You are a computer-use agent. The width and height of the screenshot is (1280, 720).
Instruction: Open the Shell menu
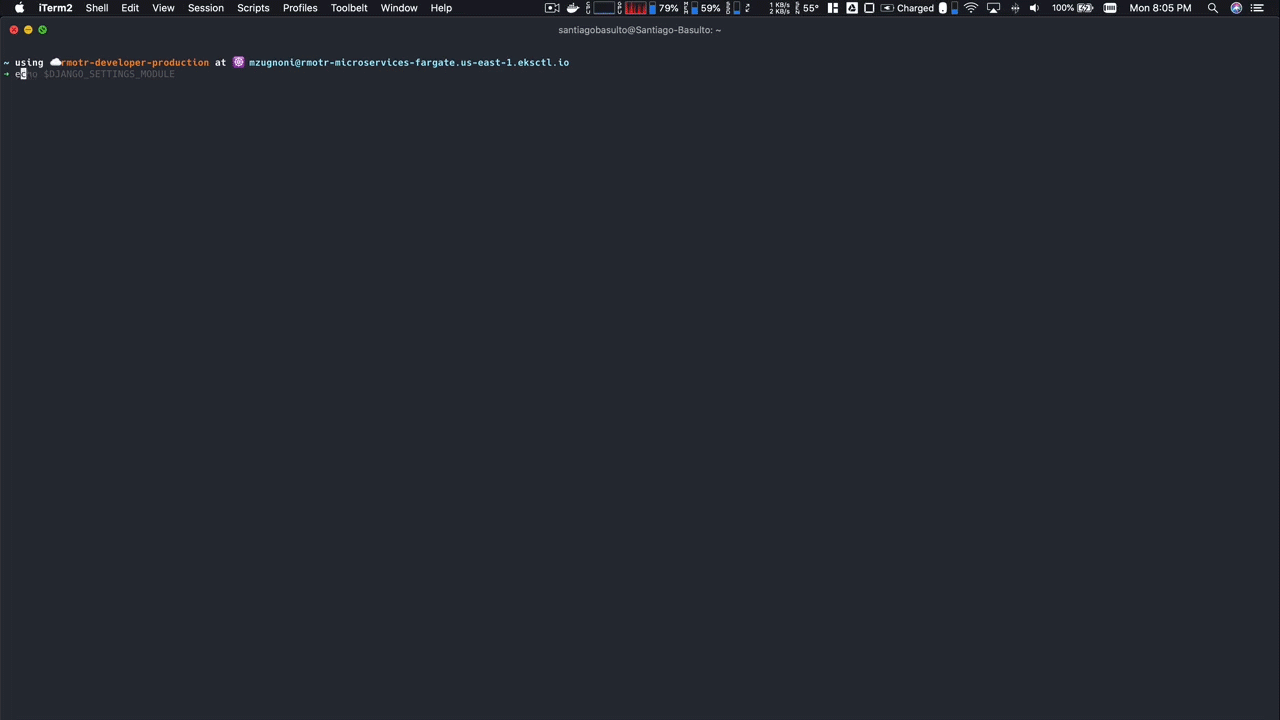97,8
